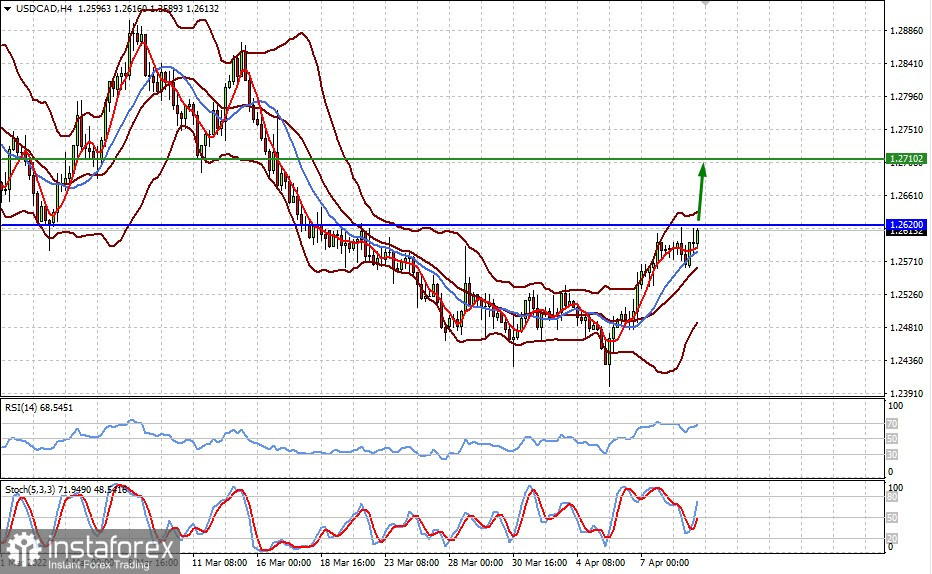The image size is (932, 574).
Task: Select the green horizontal line at 1.27102
Action: 442,159
